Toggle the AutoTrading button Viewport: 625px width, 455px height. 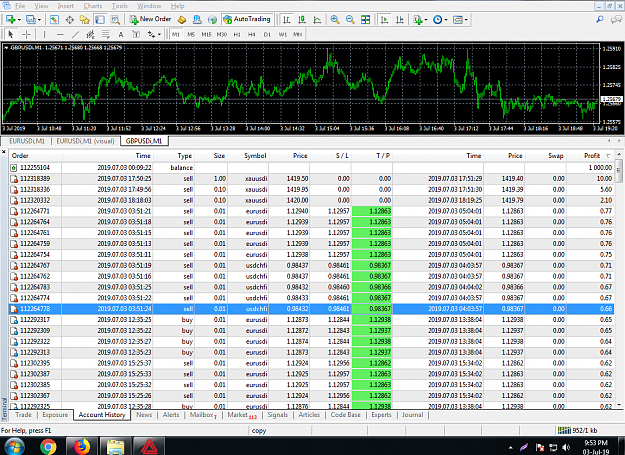247,20
